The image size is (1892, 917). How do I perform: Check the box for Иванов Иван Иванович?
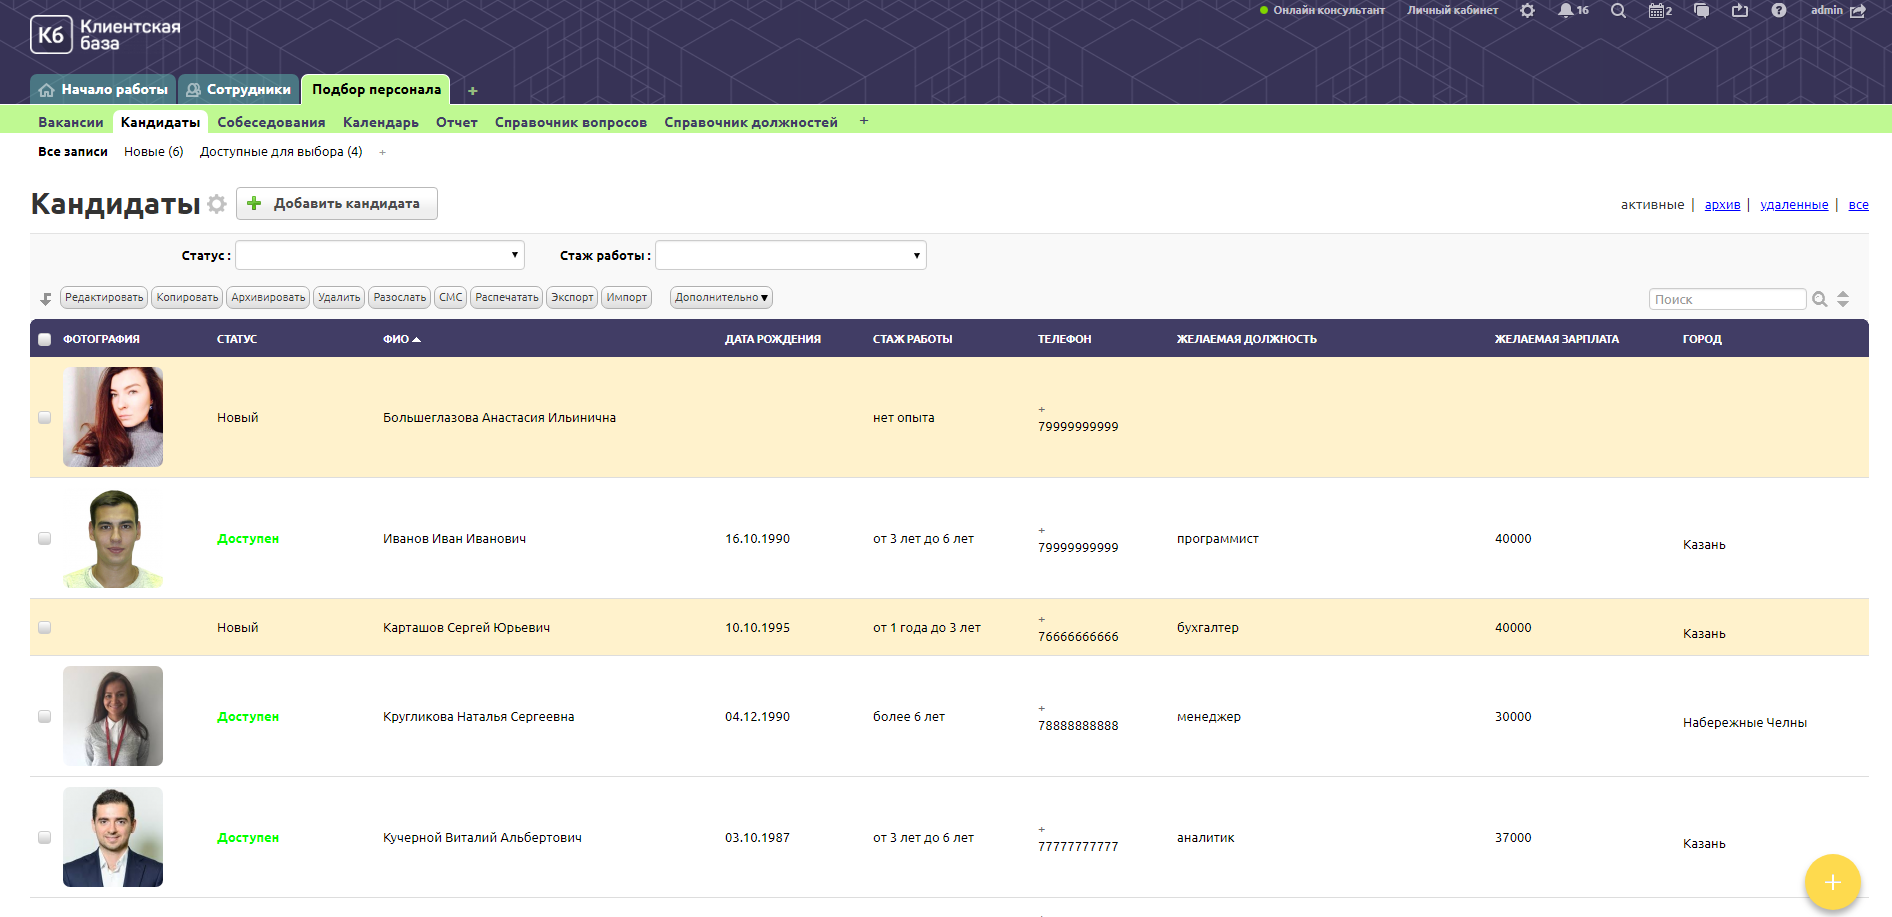[44, 538]
